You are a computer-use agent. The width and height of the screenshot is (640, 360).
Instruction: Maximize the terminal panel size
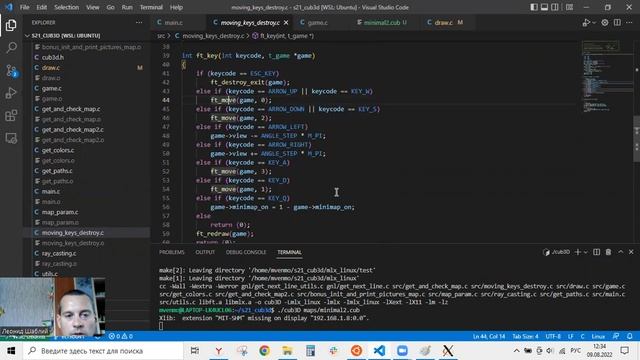(x=620, y=252)
